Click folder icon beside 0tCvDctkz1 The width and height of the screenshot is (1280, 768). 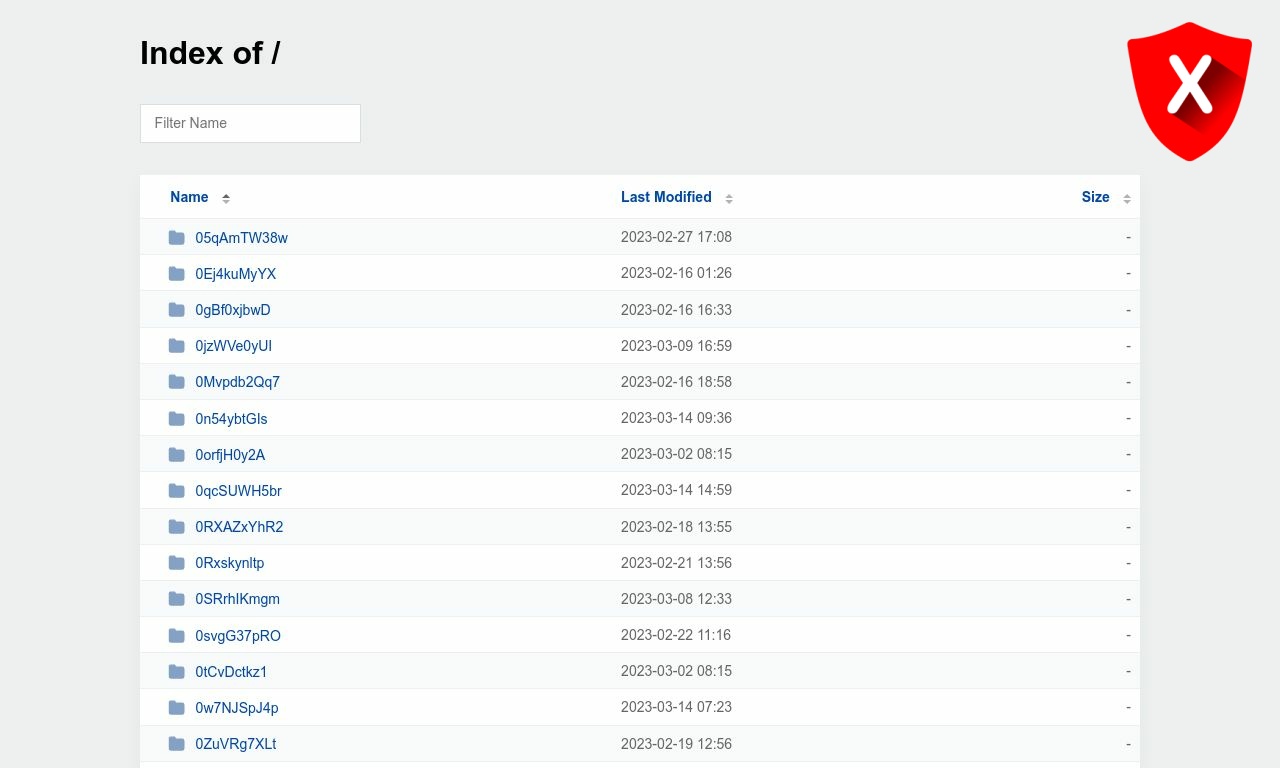[x=177, y=671]
